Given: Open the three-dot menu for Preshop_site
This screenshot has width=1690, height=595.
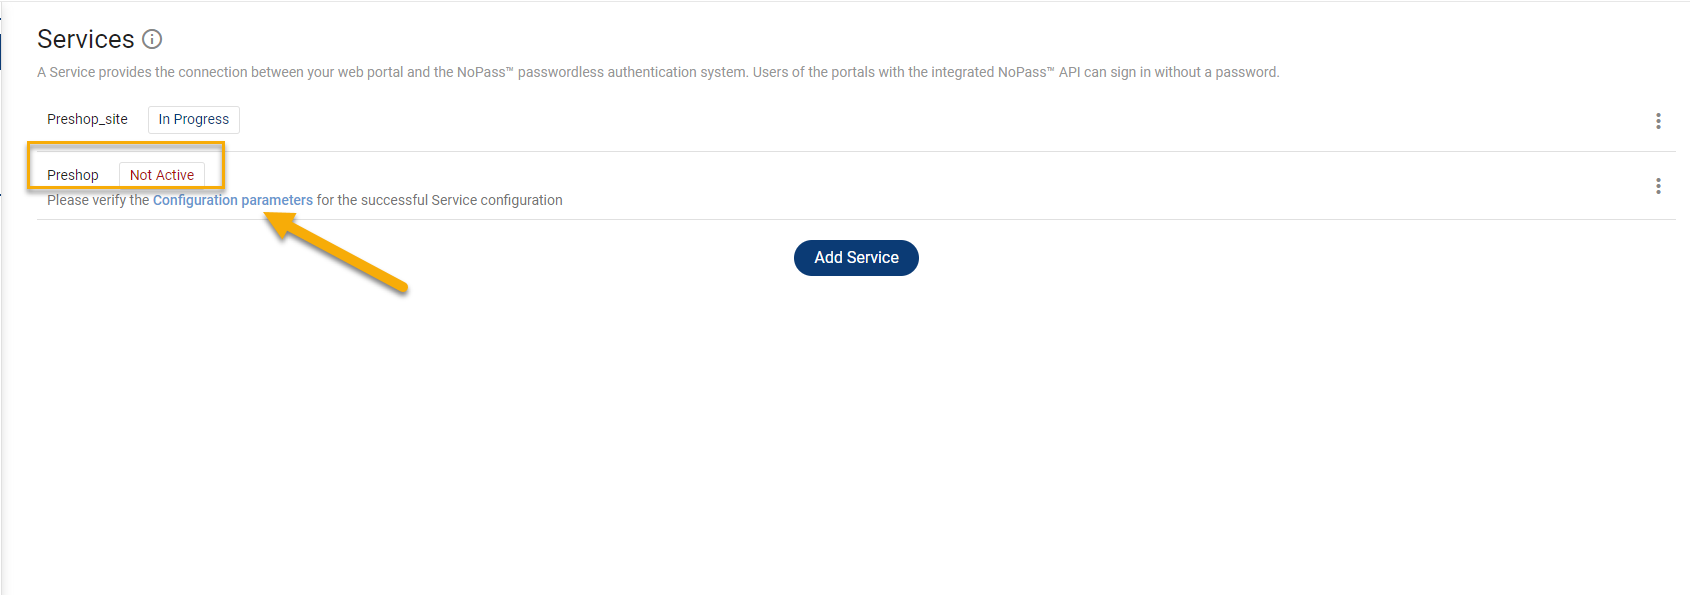Looking at the screenshot, I should tap(1658, 121).
